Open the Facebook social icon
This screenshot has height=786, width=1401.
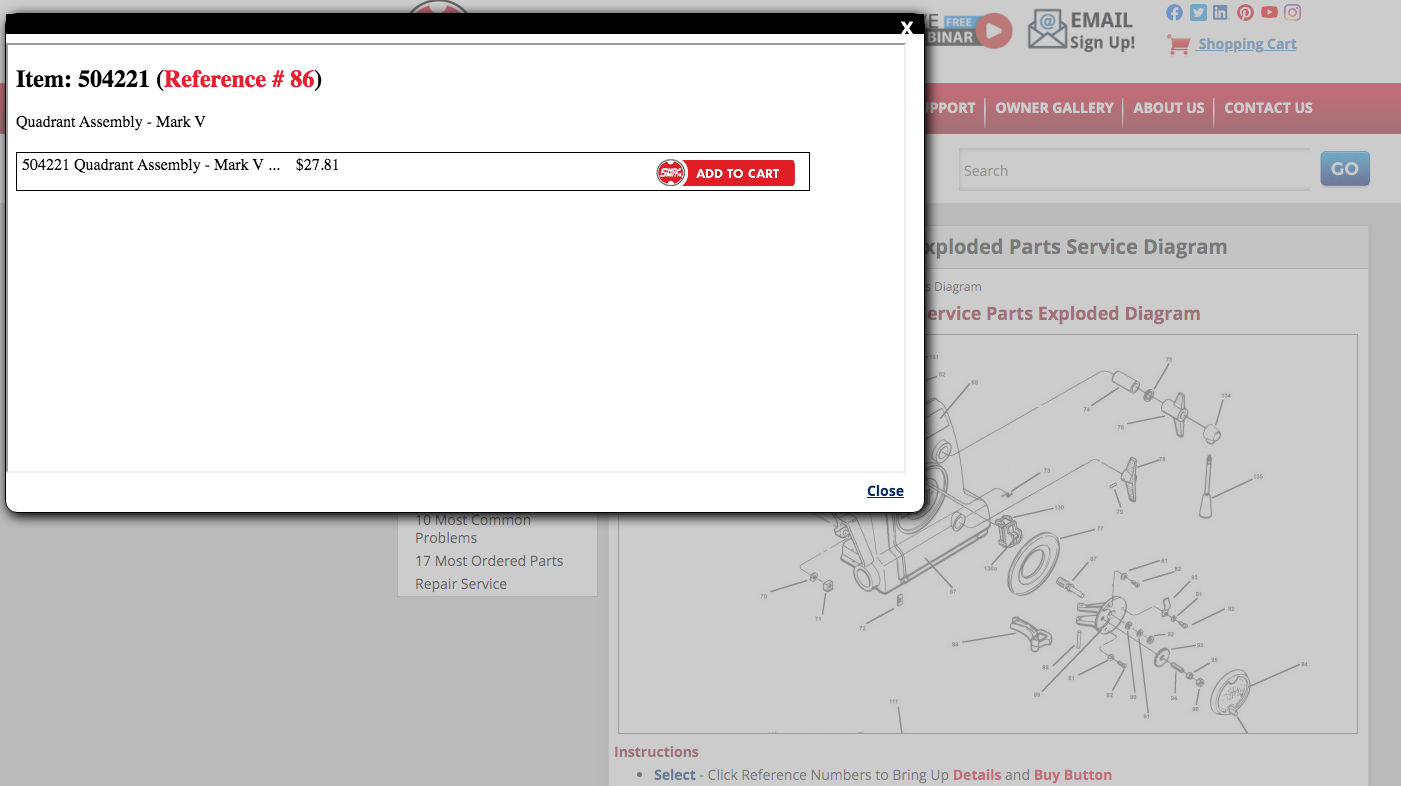[1174, 13]
